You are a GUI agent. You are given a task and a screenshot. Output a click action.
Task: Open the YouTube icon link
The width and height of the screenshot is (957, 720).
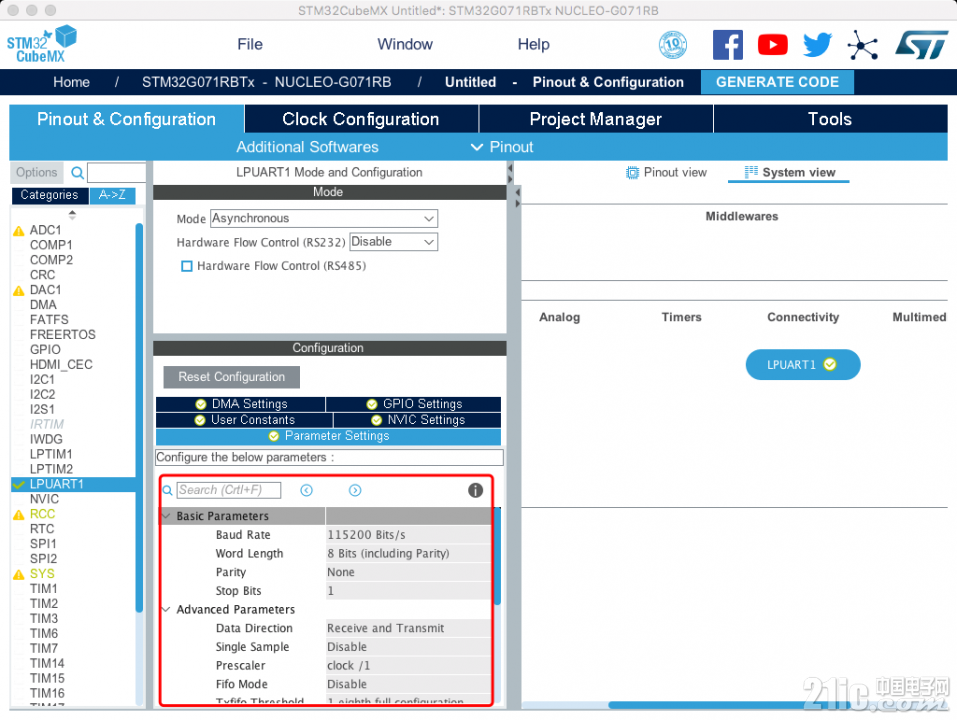click(772, 45)
